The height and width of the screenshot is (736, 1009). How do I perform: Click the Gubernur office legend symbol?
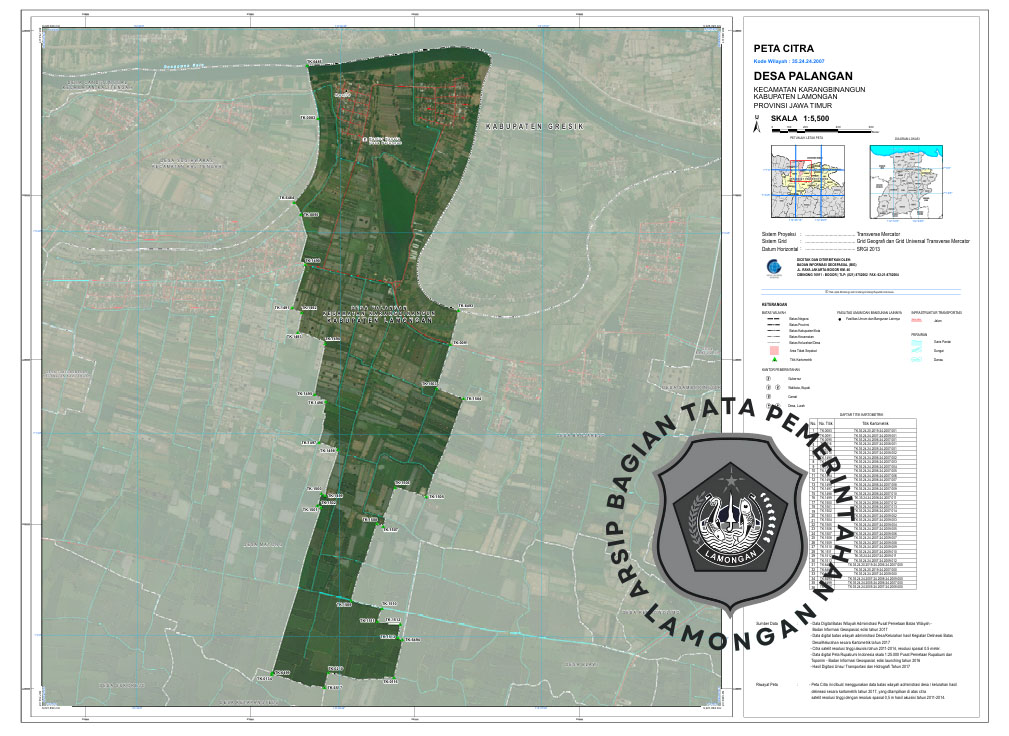click(x=768, y=380)
